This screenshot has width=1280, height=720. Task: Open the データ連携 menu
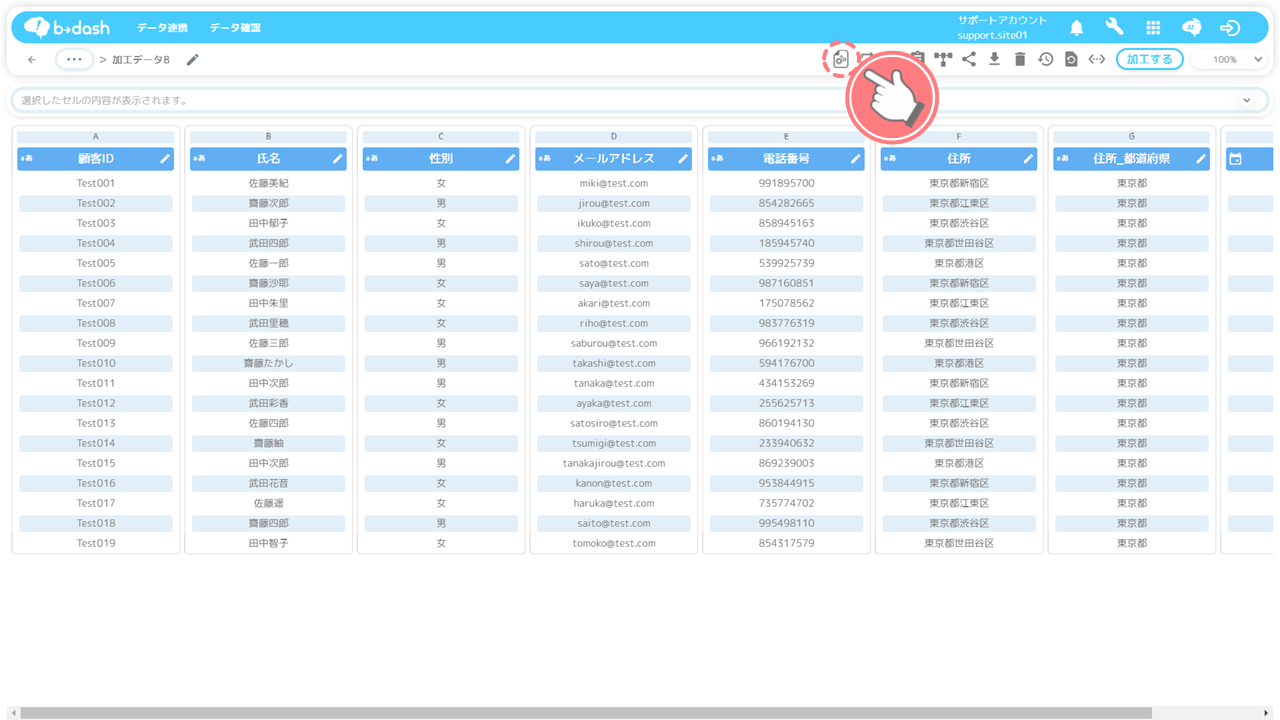tap(162, 28)
